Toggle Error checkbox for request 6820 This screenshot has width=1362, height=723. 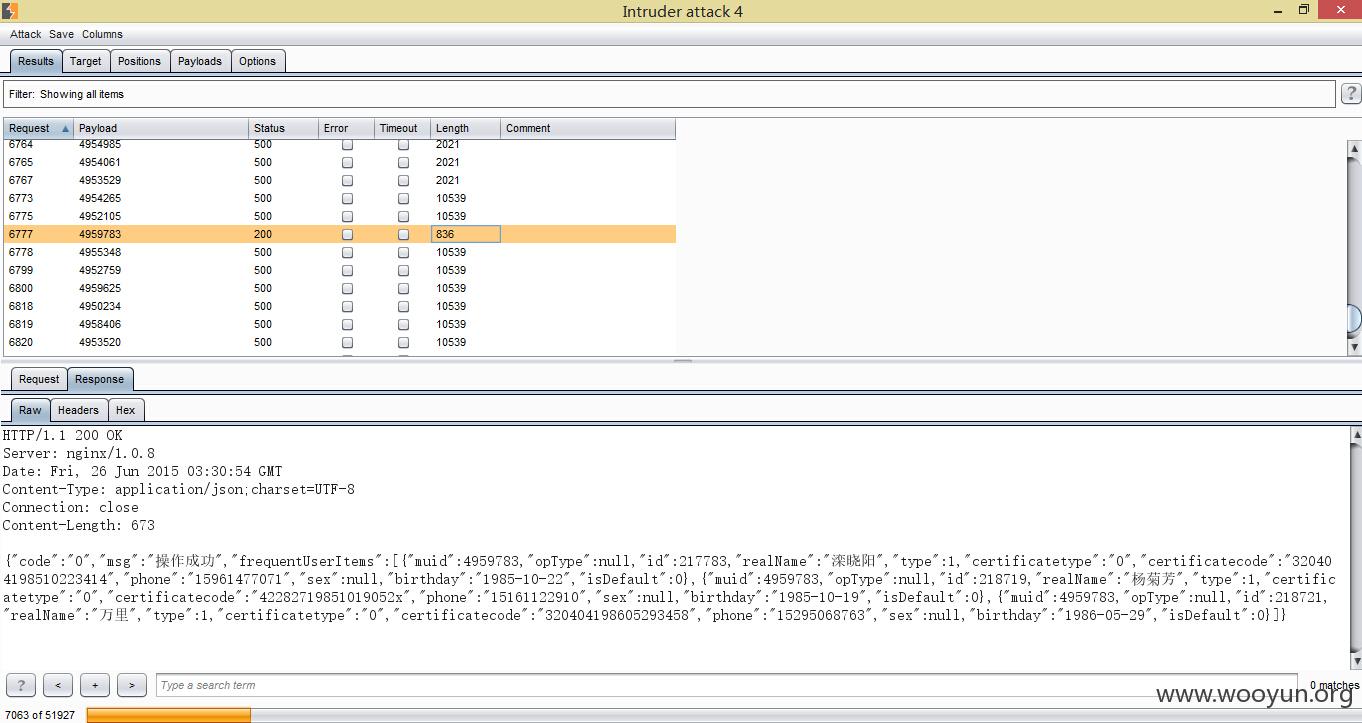tap(347, 342)
